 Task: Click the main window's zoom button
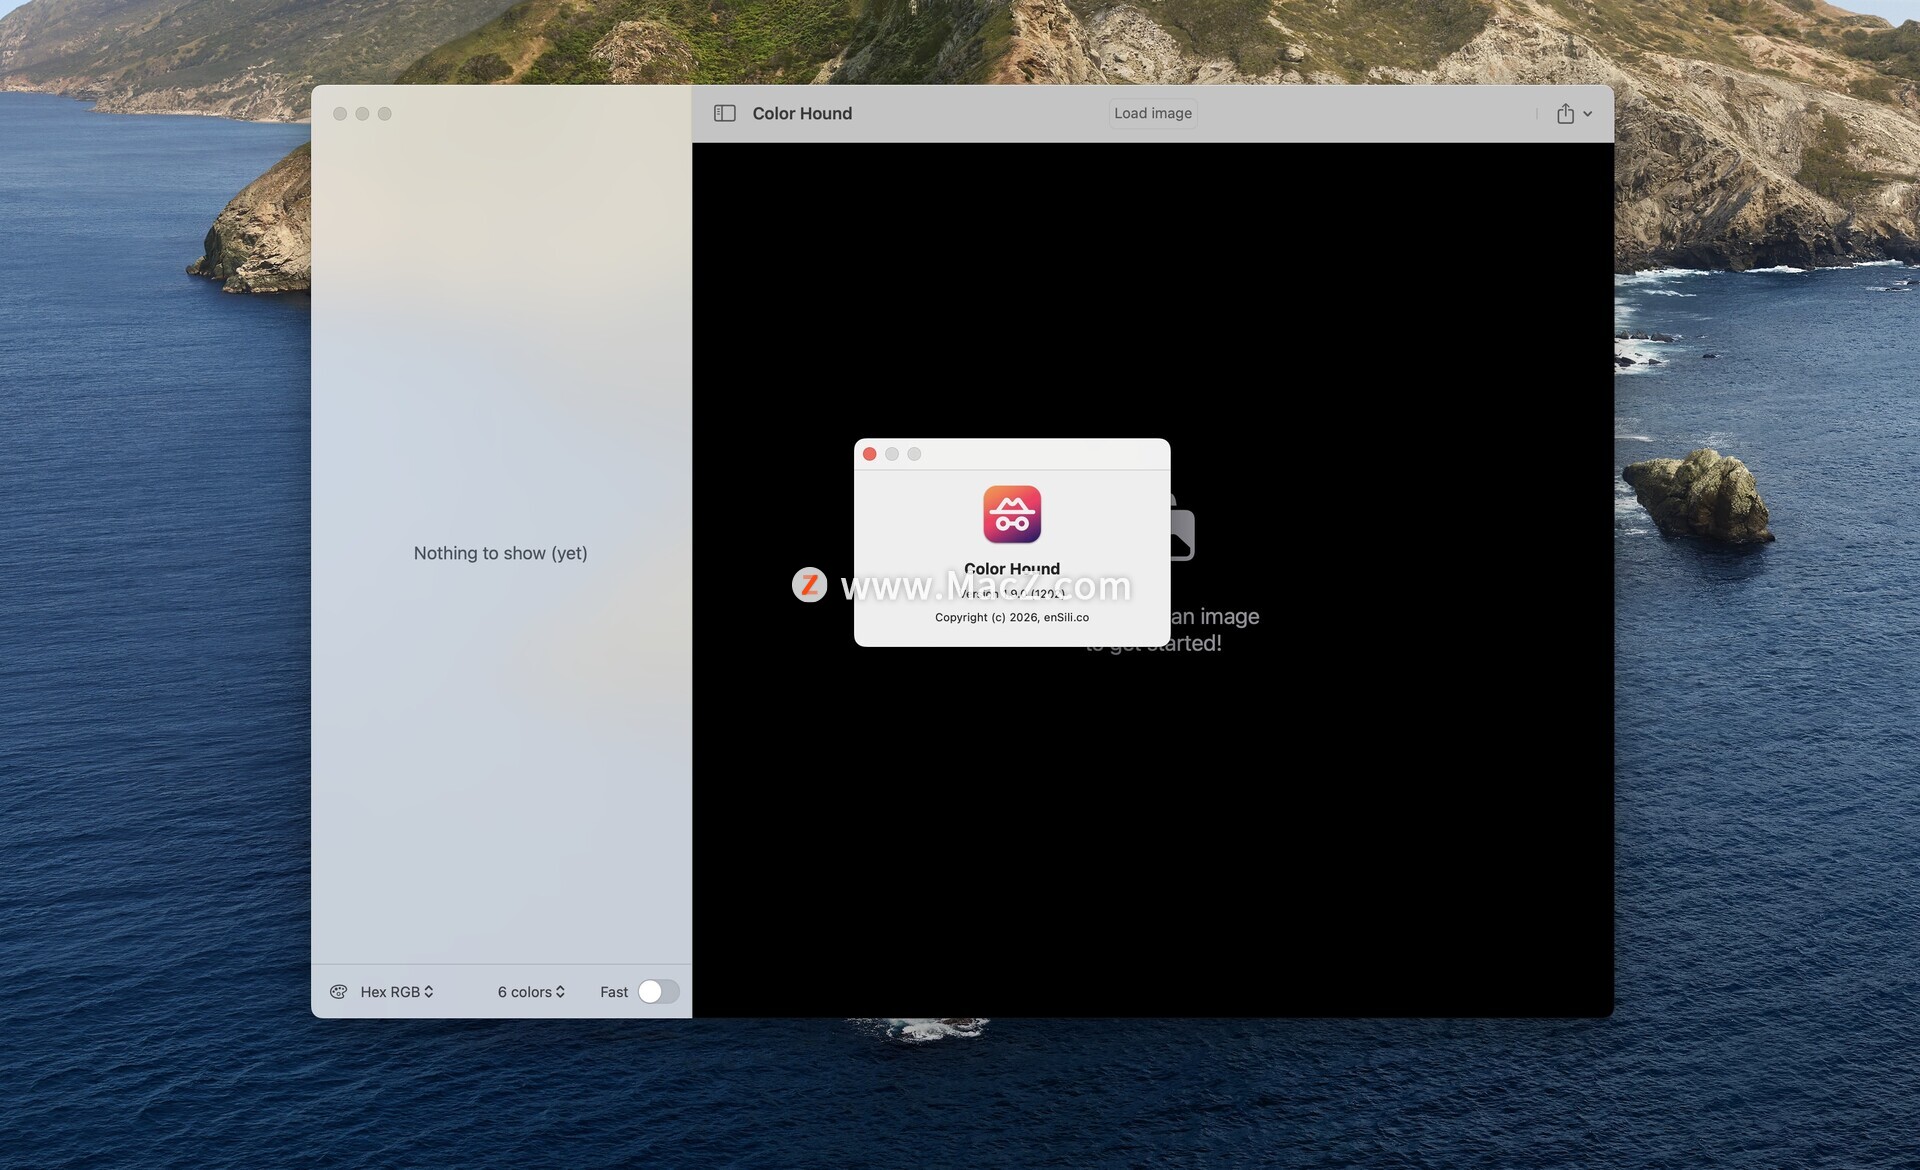(x=385, y=114)
